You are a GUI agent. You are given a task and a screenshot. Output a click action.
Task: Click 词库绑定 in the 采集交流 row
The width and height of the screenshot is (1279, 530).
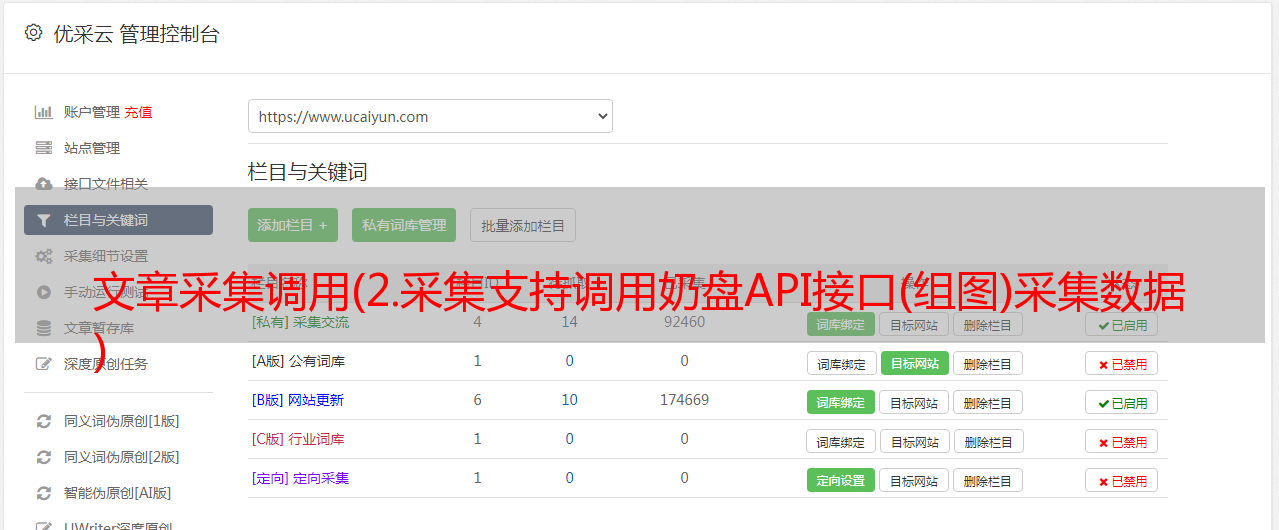(x=841, y=324)
